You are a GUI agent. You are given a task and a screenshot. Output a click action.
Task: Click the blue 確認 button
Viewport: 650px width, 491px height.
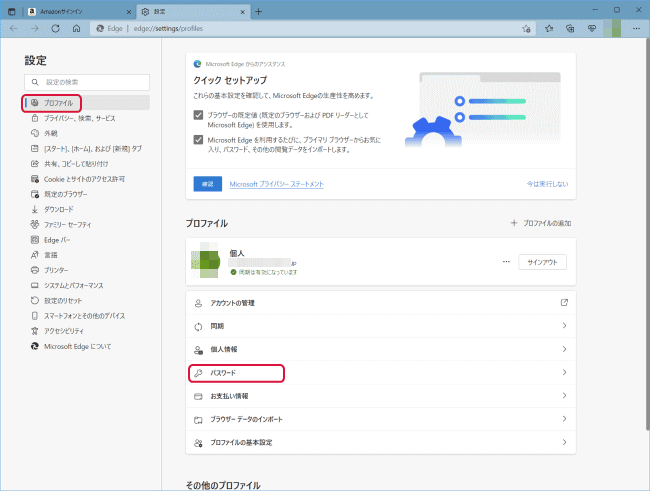[208, 184]
